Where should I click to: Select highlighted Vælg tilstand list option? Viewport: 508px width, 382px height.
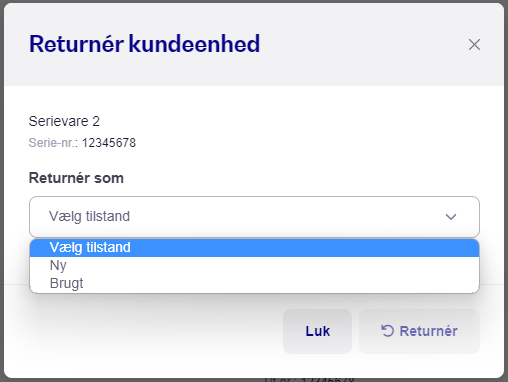[x=254, y=248]
